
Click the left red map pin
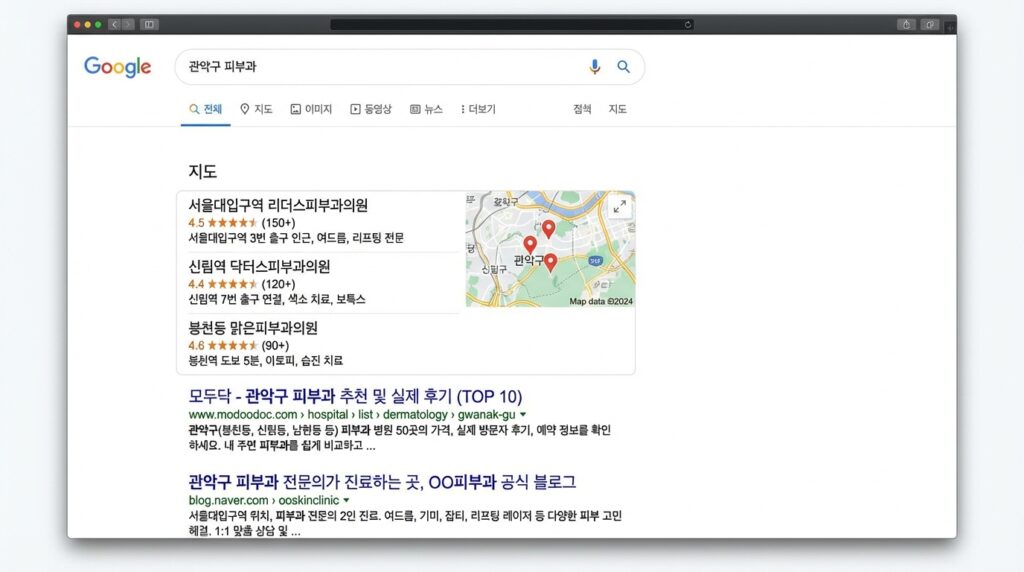coord(530,245)
